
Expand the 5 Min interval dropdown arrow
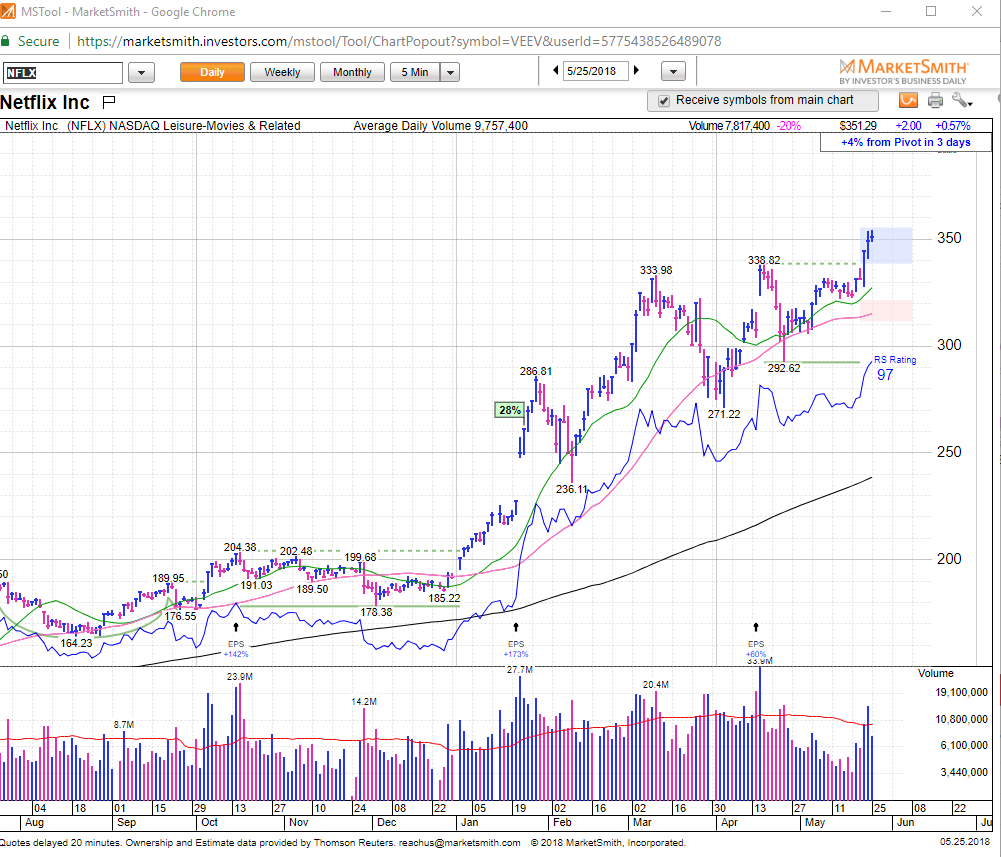[x=450, y=72]
